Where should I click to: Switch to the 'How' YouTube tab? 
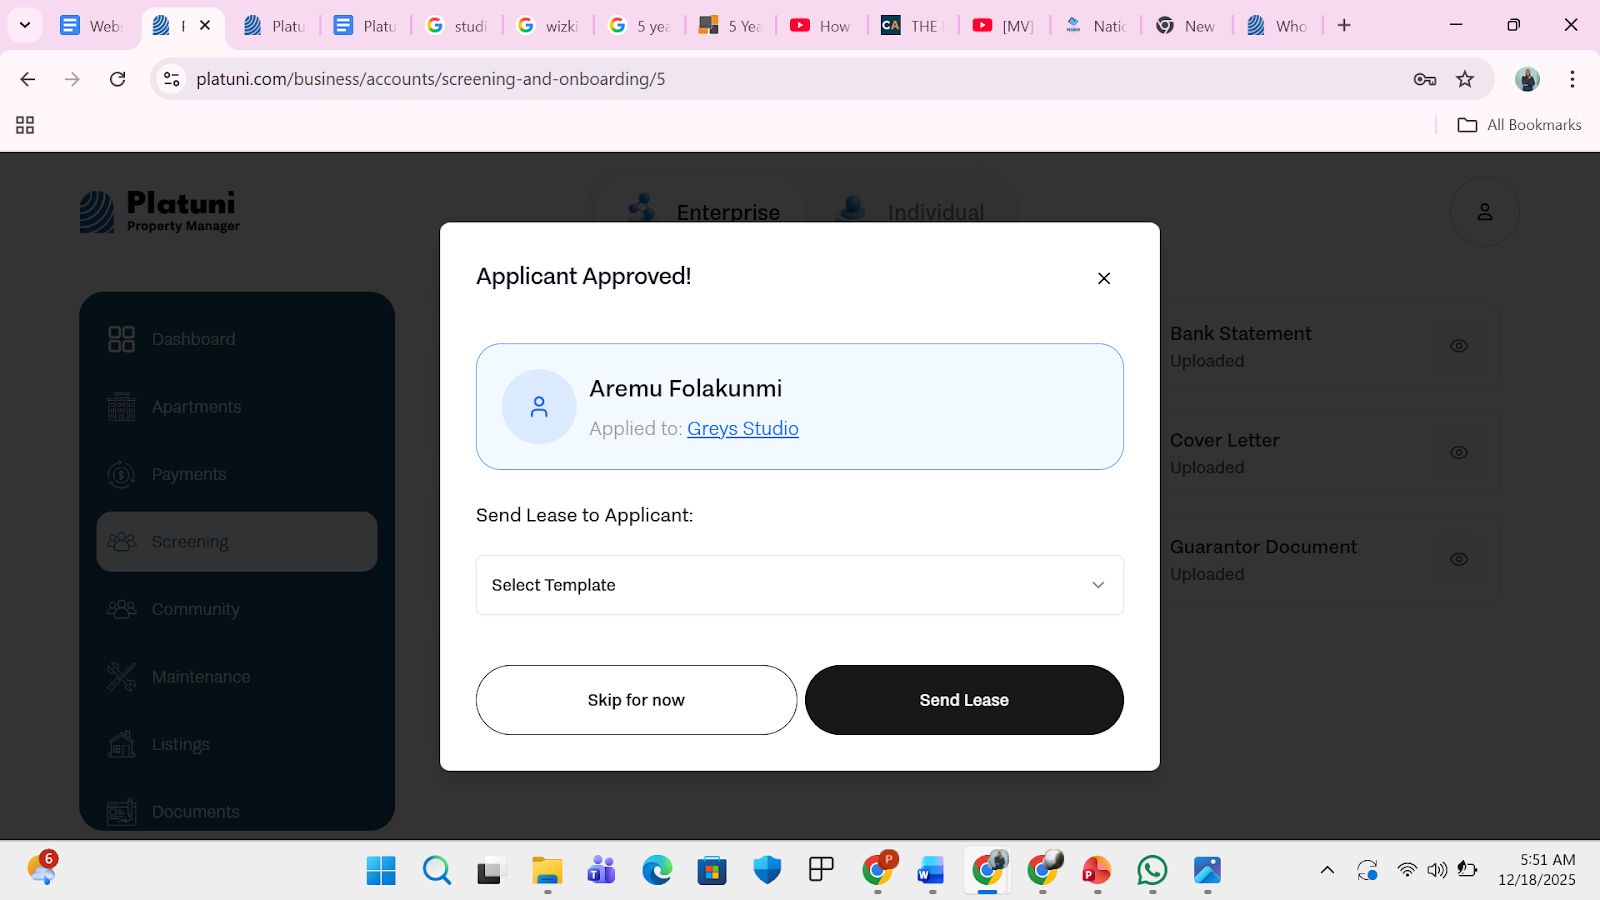pos(822,26)
